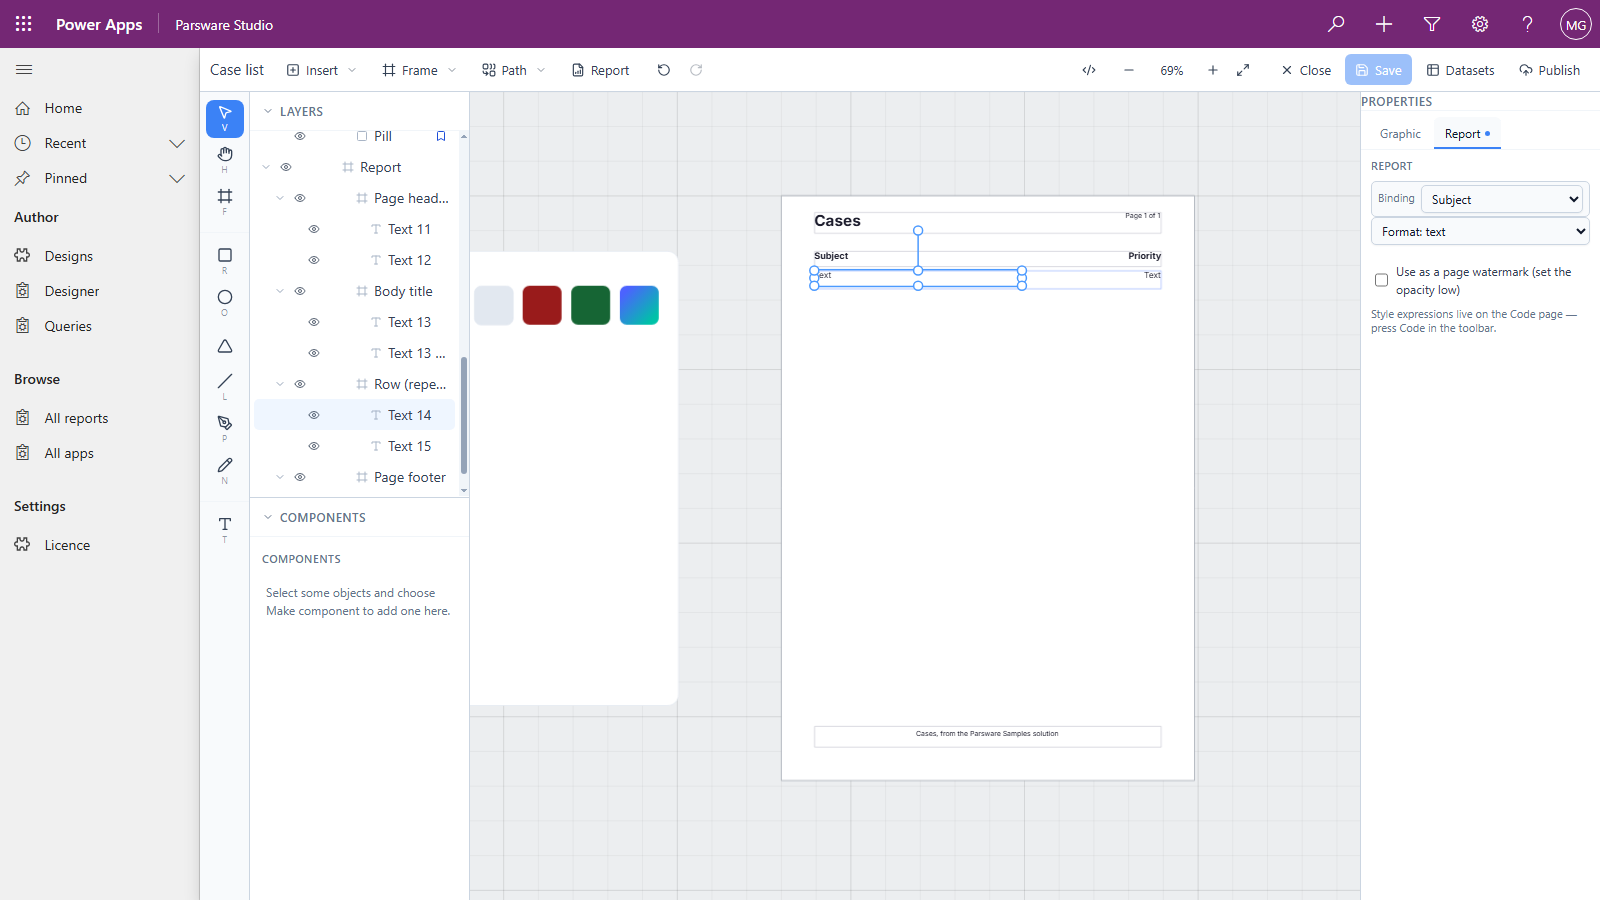Enable the page watermark checkbox

1381,280
